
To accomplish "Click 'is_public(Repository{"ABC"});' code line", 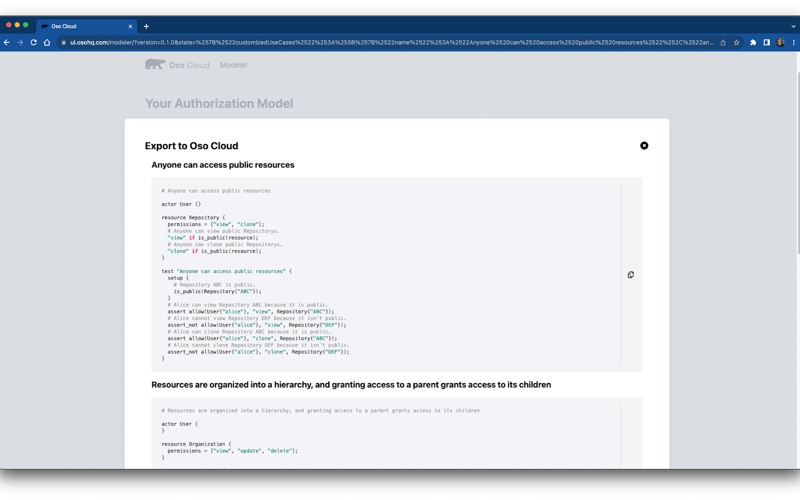I will tap(217, 291).
